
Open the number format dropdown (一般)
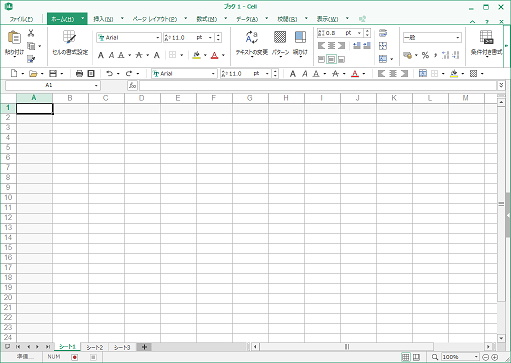(x=458, y=38)
